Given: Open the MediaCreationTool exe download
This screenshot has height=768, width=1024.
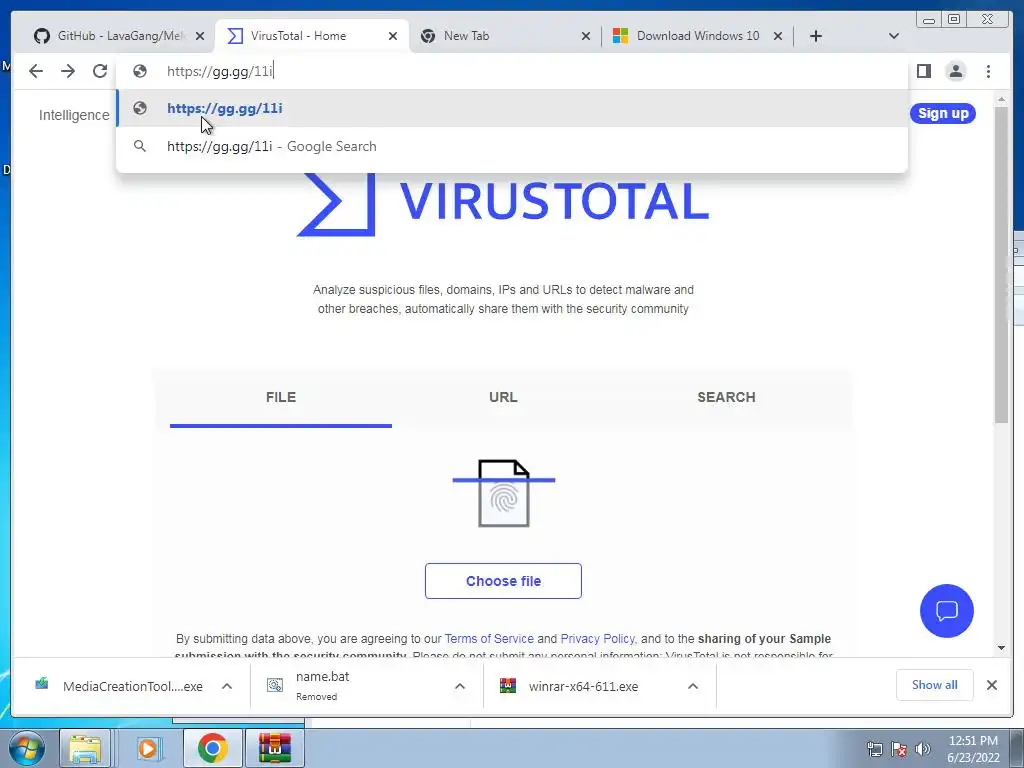Looking at the screenshot, I should pos(133,686).
